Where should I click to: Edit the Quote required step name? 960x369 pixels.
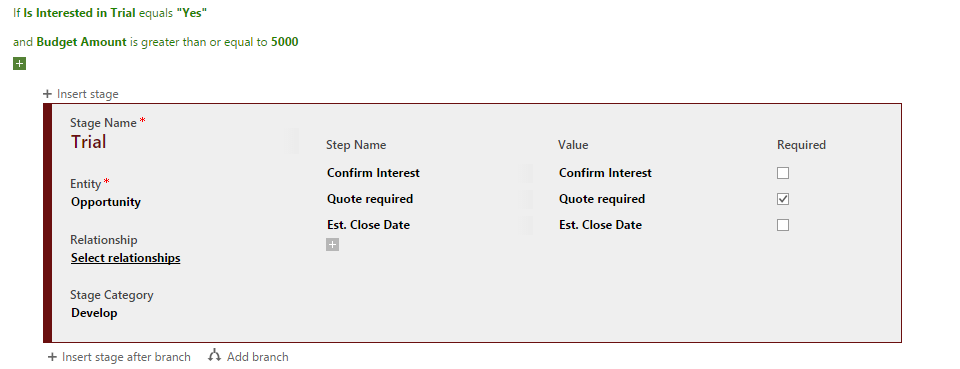coord(370,199)
